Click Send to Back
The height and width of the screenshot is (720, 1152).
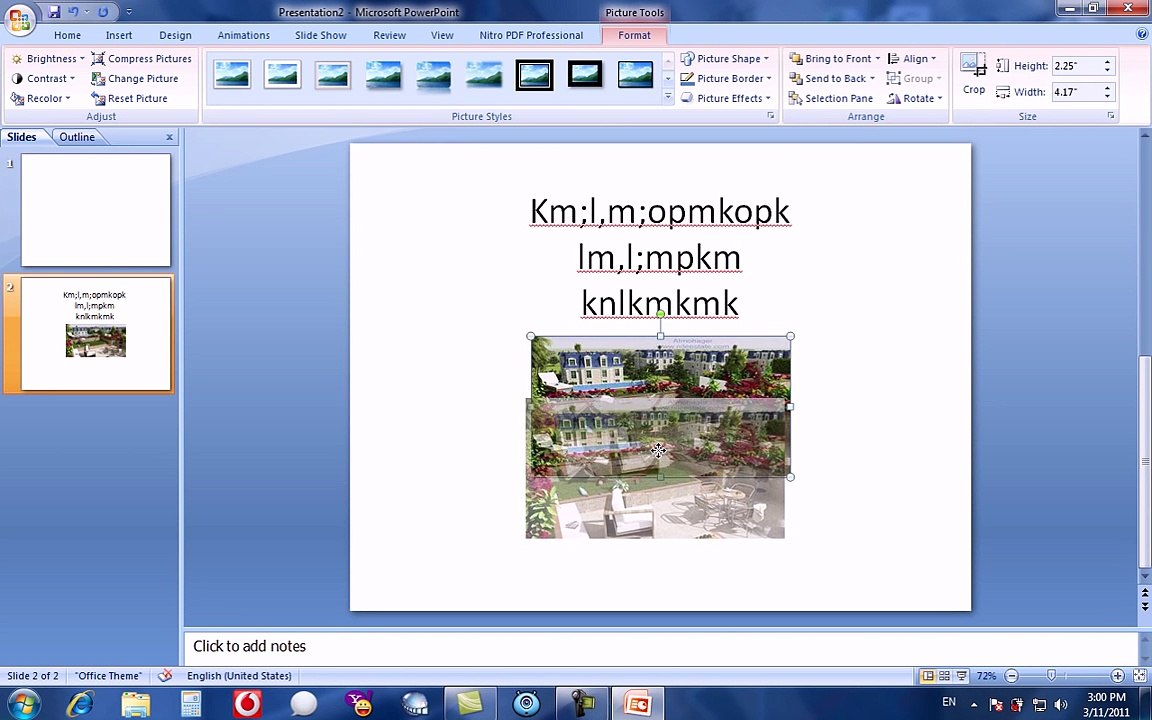[832, 79]
